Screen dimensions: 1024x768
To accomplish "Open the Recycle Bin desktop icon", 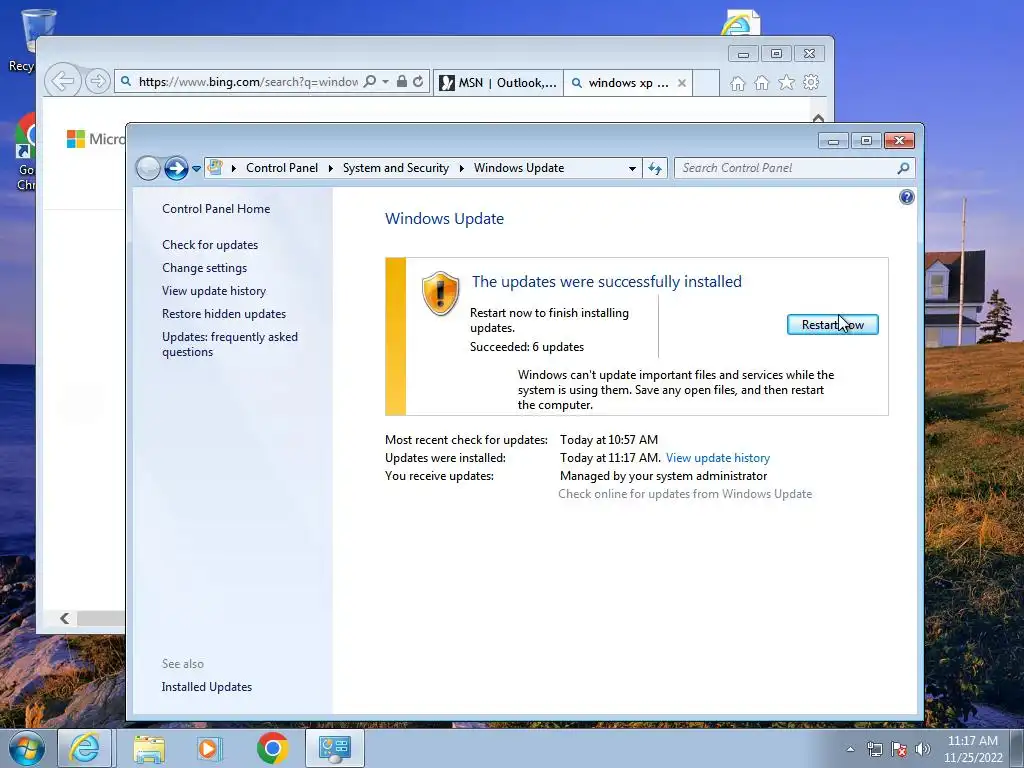I will 29,37.
